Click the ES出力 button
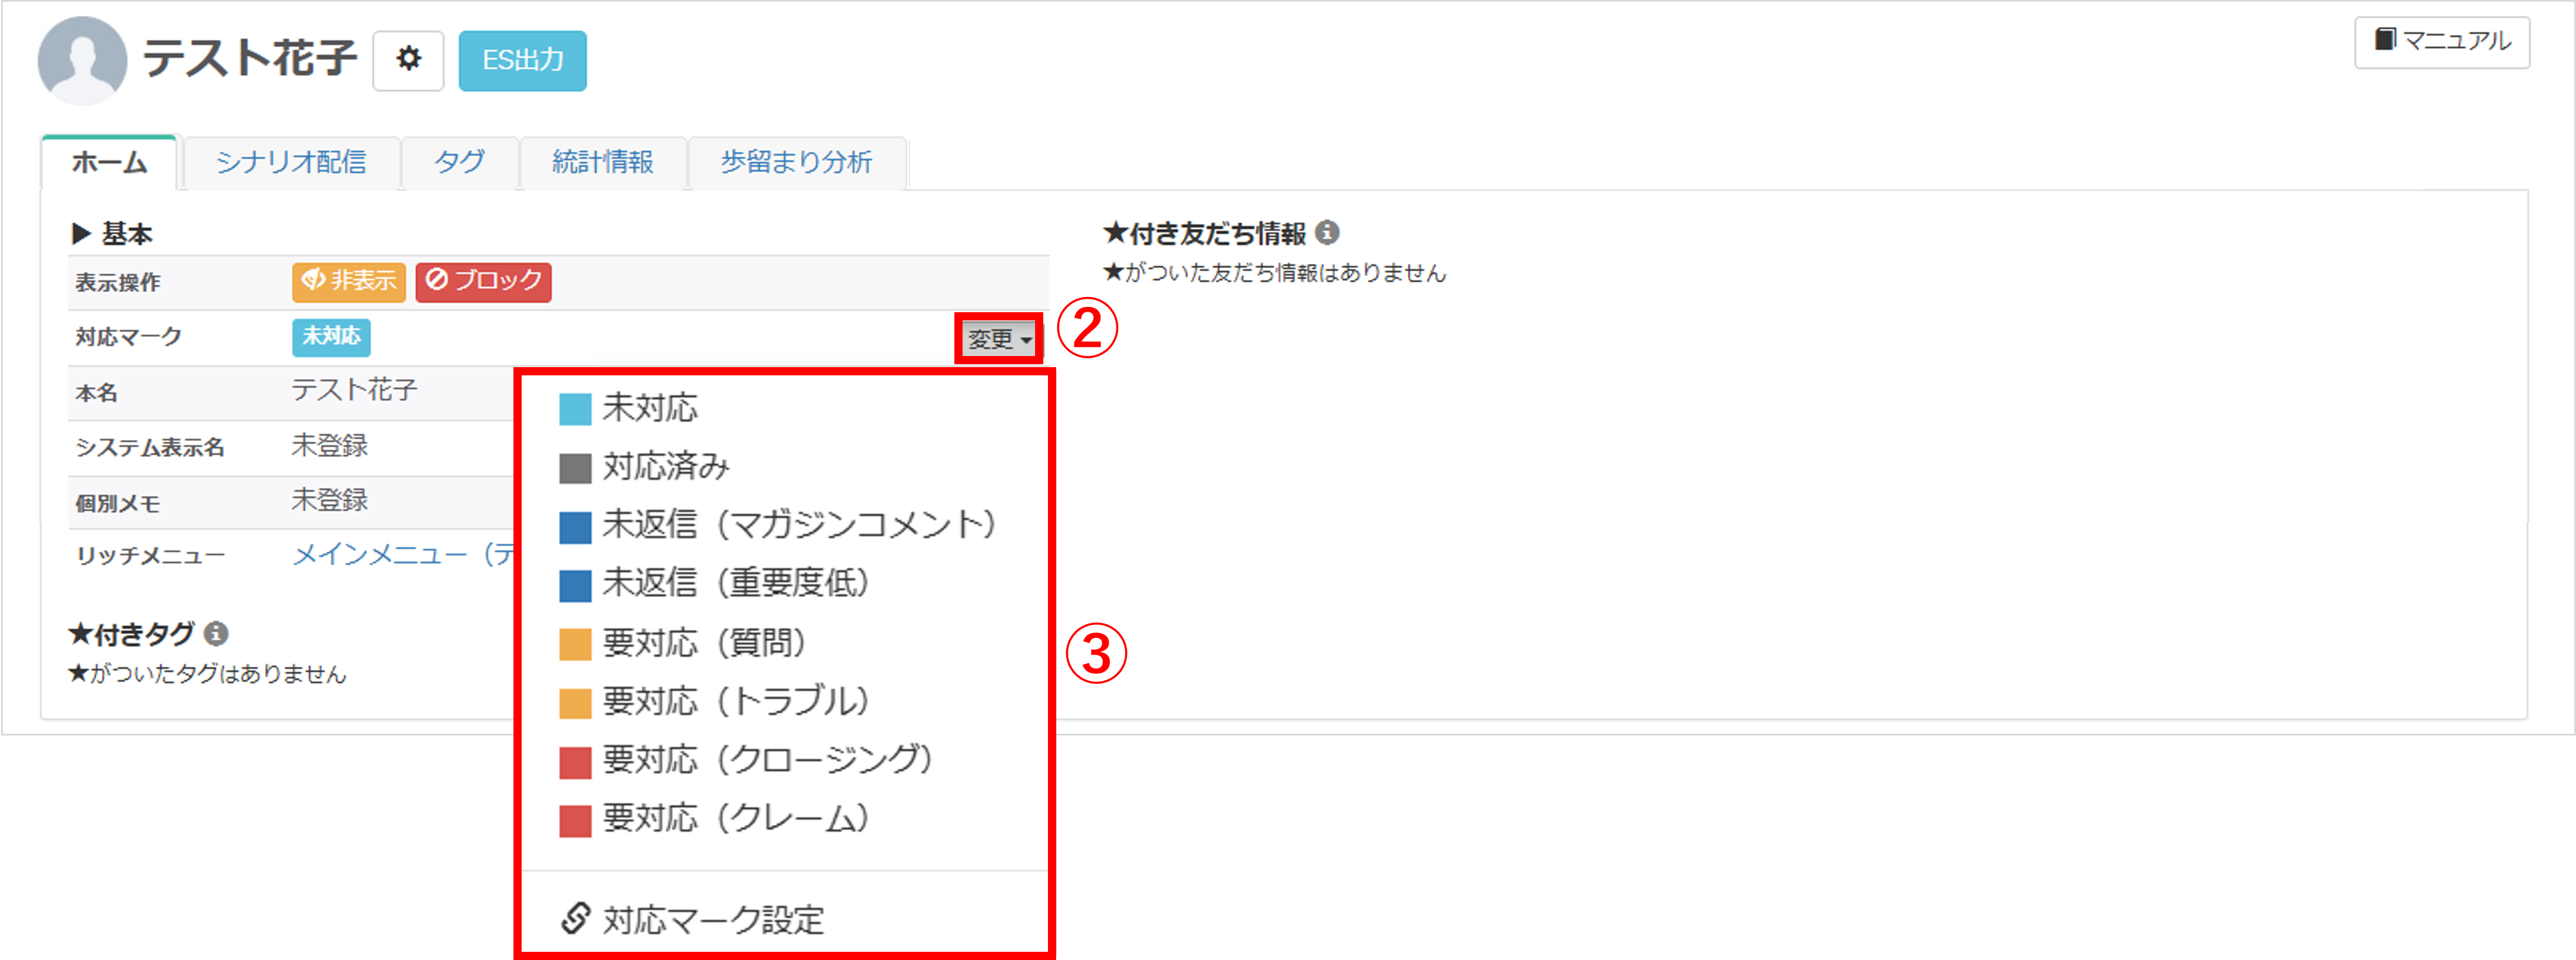The width and height of the screenshot is (2576, 960). [x=523, y=60]
